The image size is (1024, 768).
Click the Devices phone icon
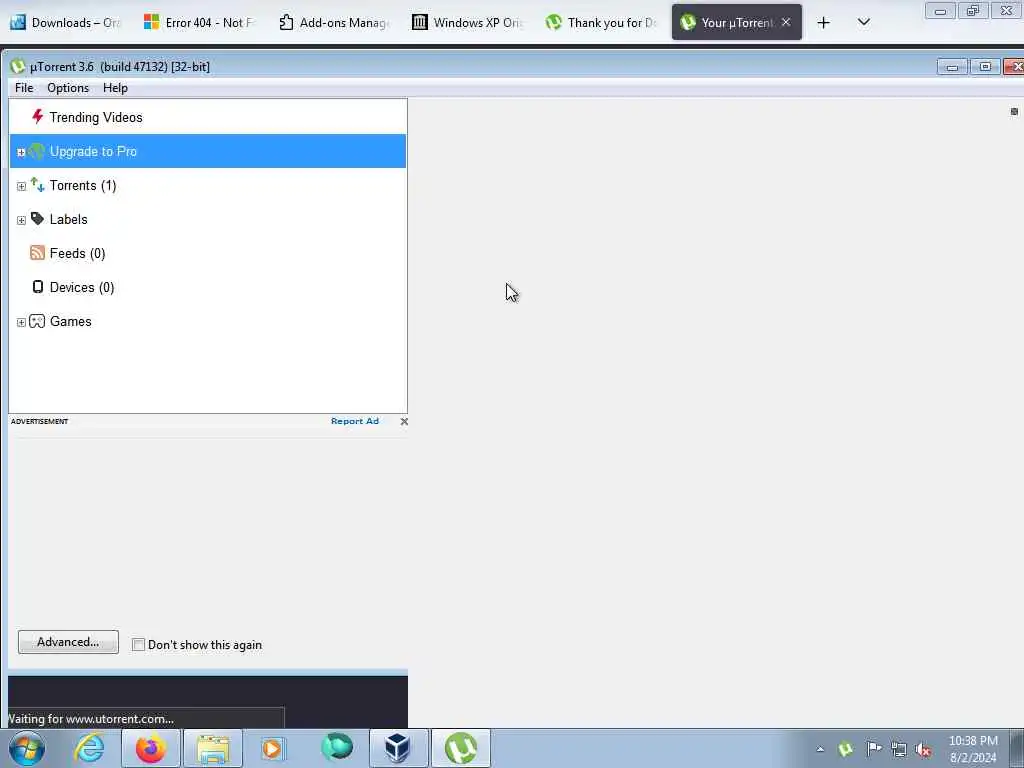click(38, 287)
